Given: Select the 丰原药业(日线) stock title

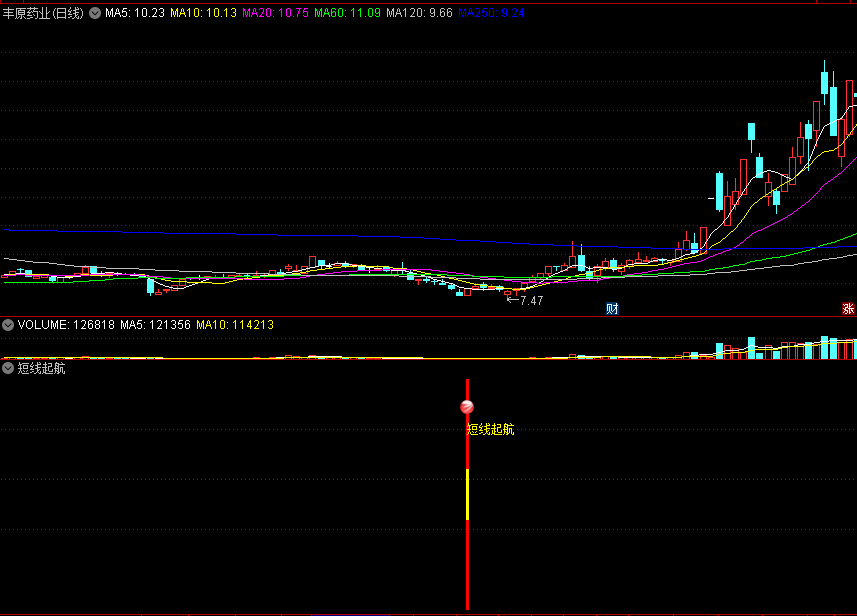Looking at the screenshot, I should 43,13.
